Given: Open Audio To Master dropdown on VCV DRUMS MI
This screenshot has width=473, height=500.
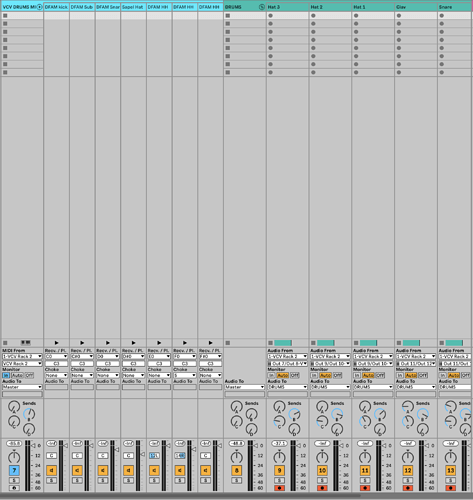Looking at the screenshot, I should [22, 387].
